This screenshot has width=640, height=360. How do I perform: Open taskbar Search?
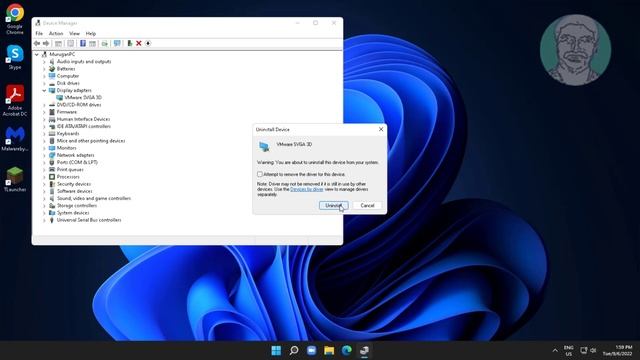(294, 350)
